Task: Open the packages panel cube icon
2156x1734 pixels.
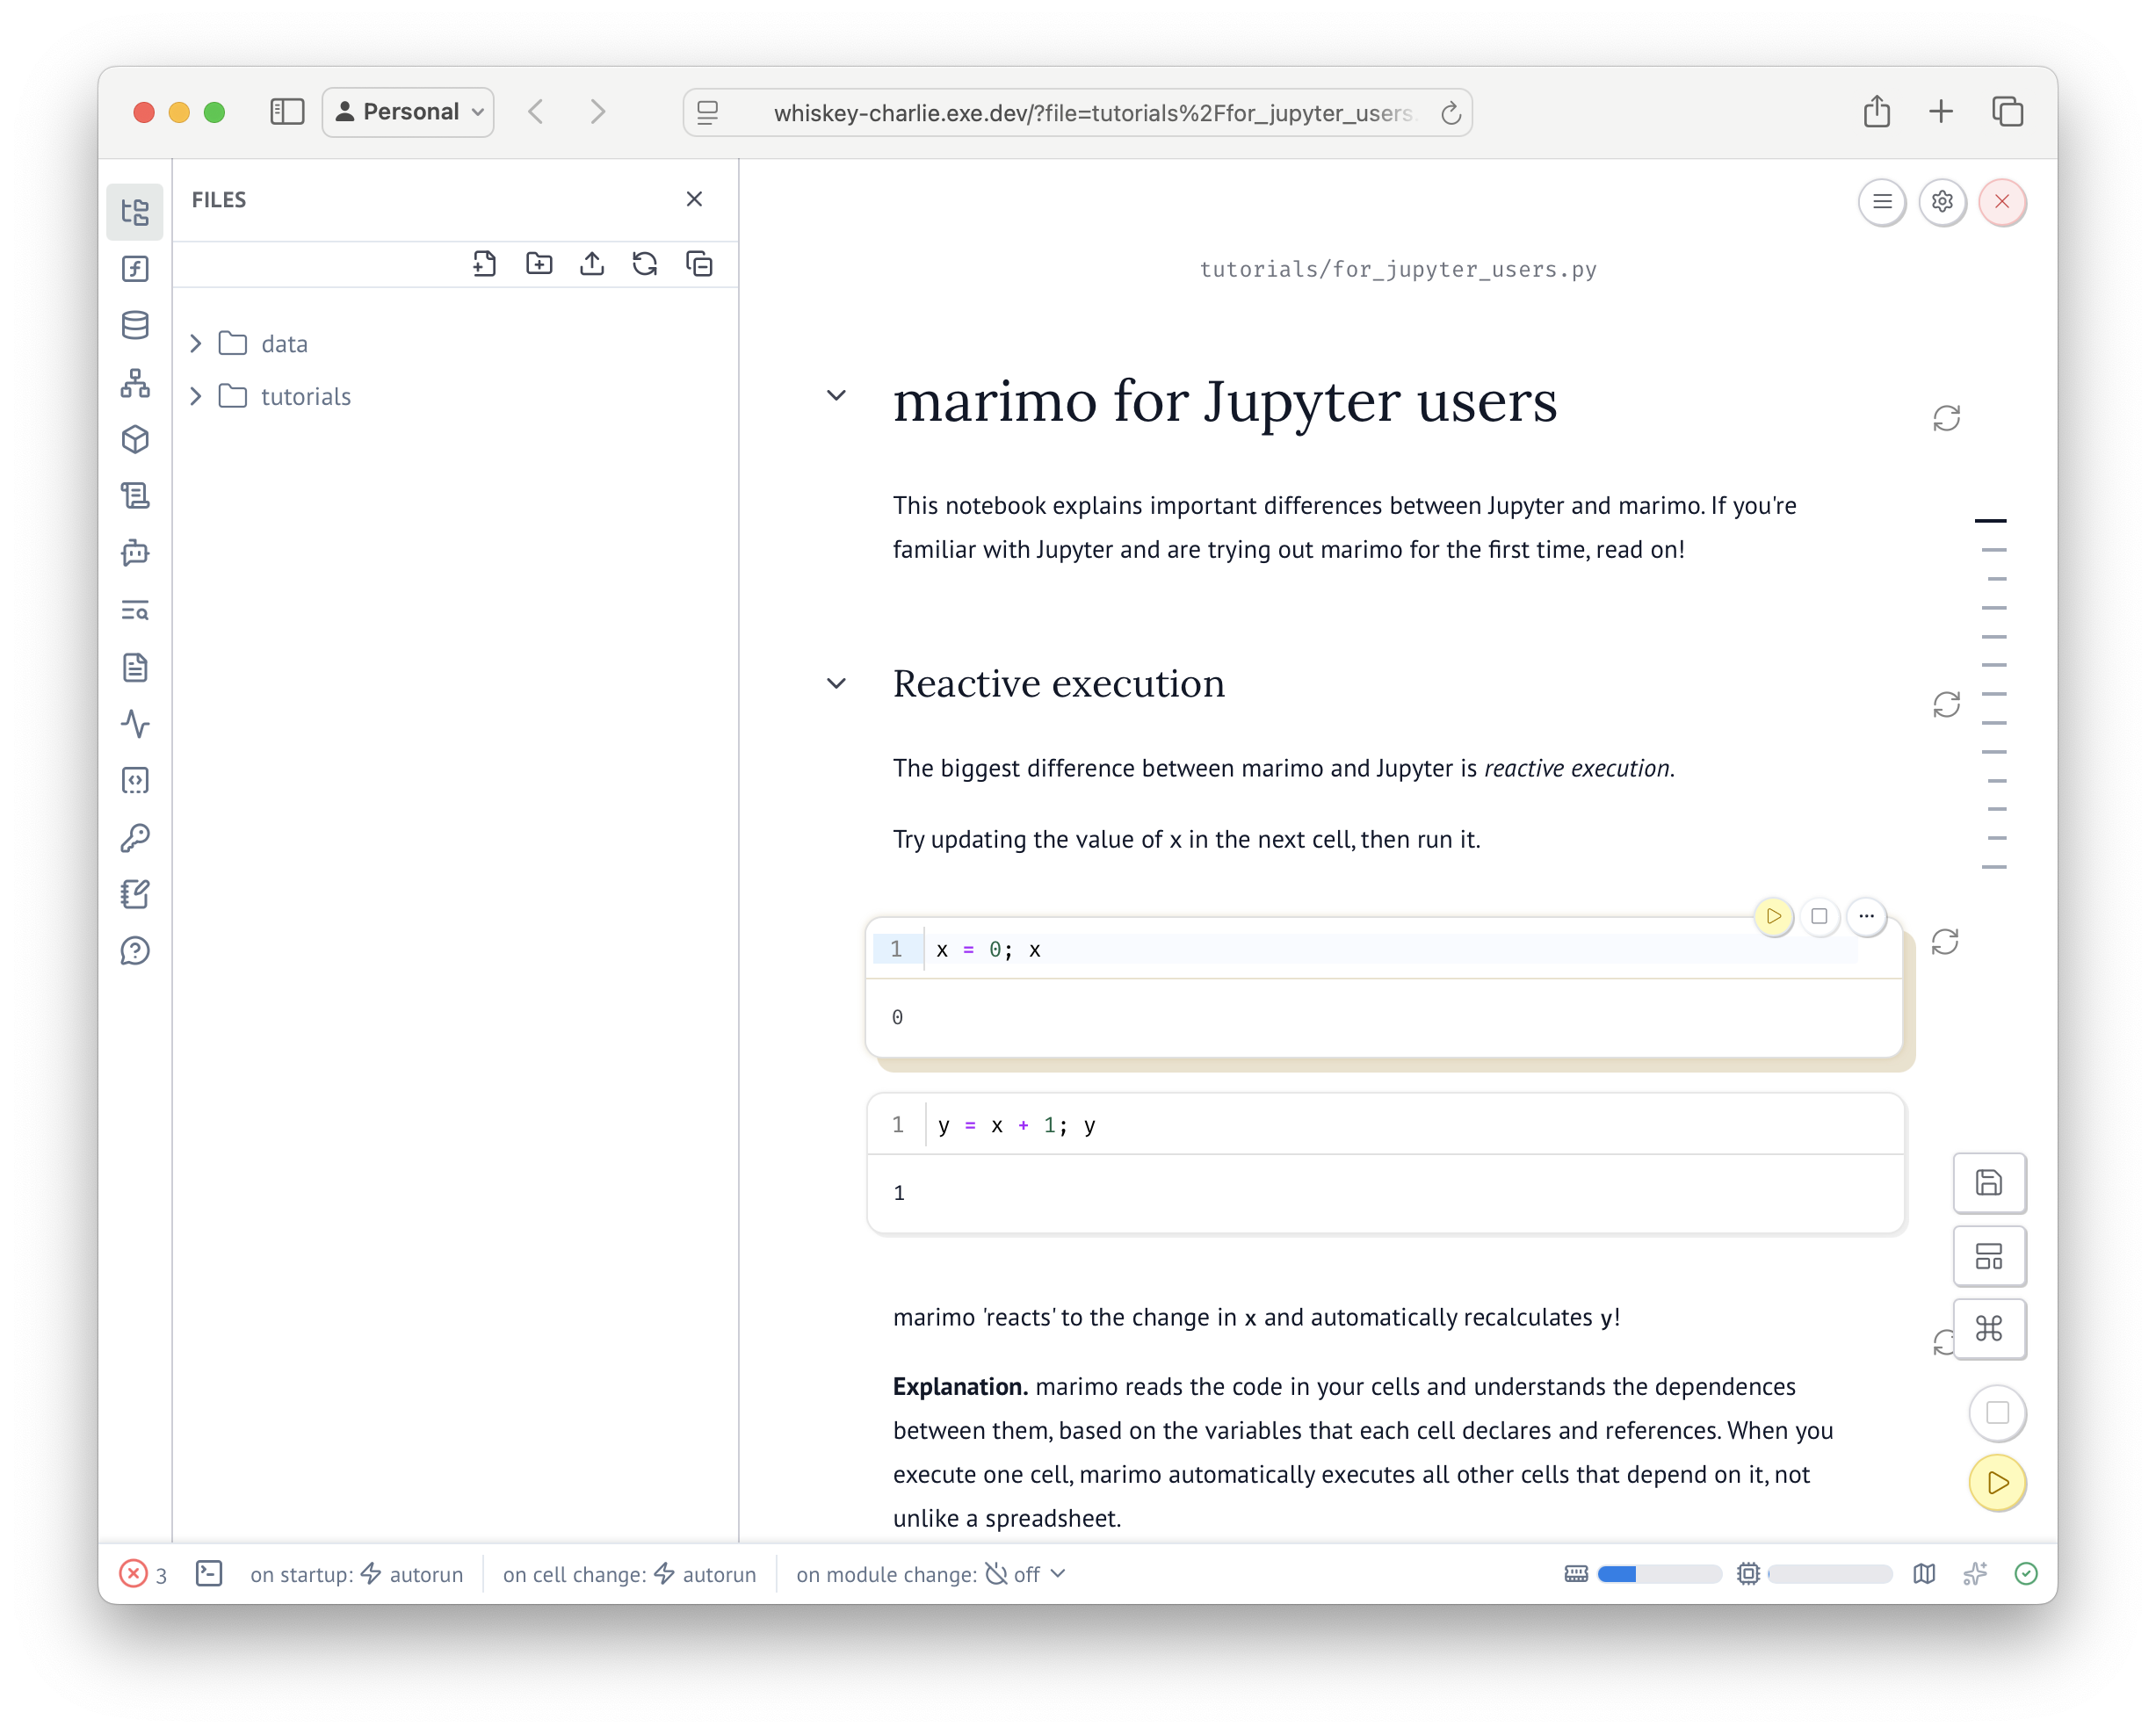Action: (135, 439)
